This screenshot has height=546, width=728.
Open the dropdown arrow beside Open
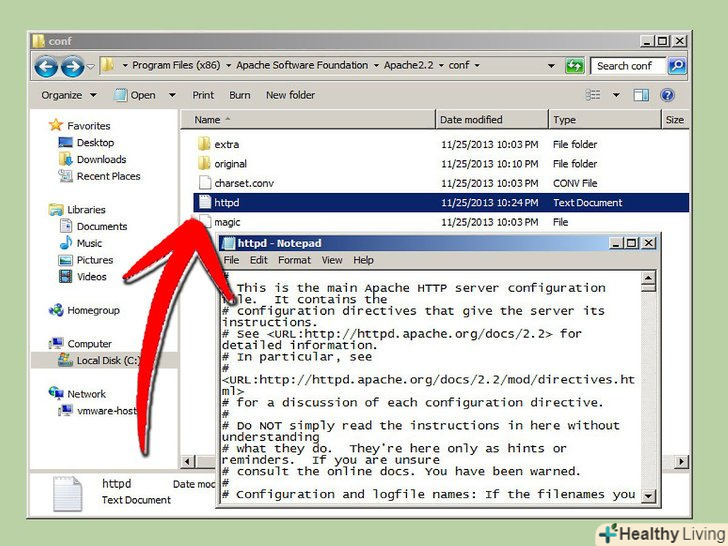(x=172, y=95)
